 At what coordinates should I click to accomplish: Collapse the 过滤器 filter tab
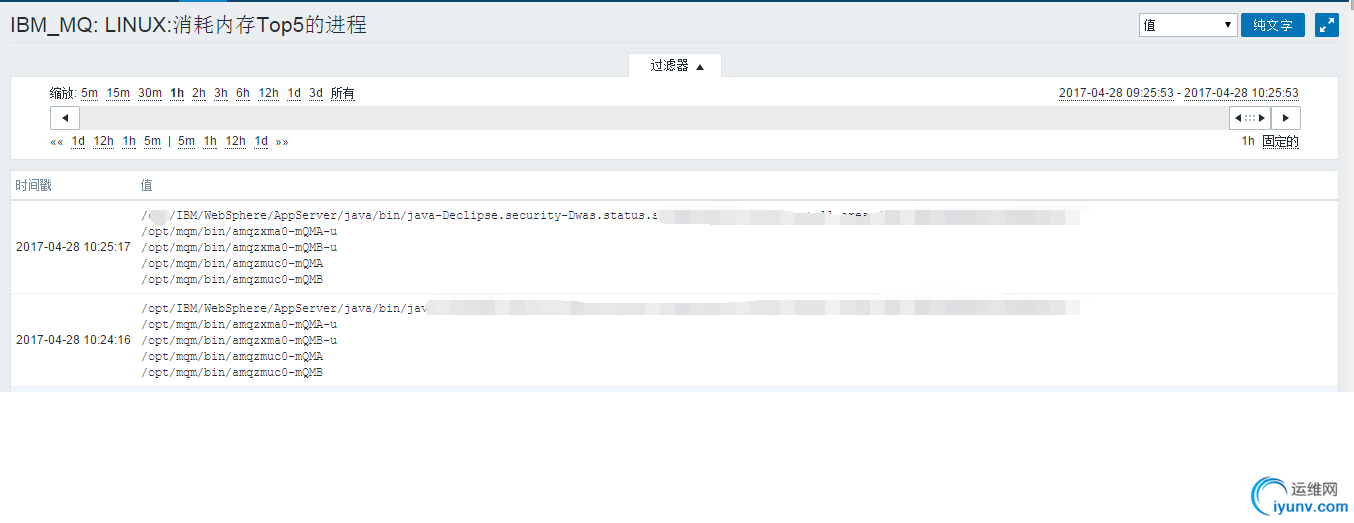tap(676, 66)
